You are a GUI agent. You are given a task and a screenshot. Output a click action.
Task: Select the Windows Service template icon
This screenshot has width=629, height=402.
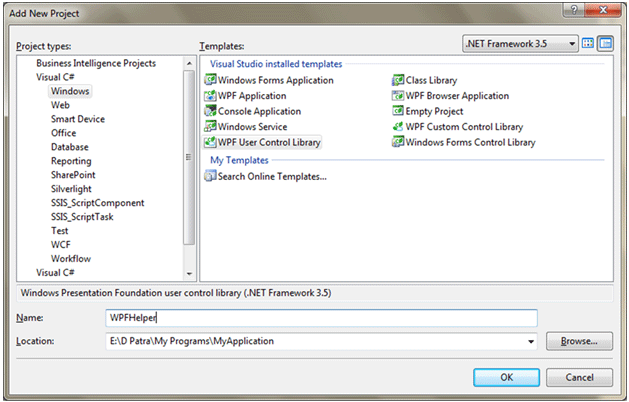click(x=210, y=127)
